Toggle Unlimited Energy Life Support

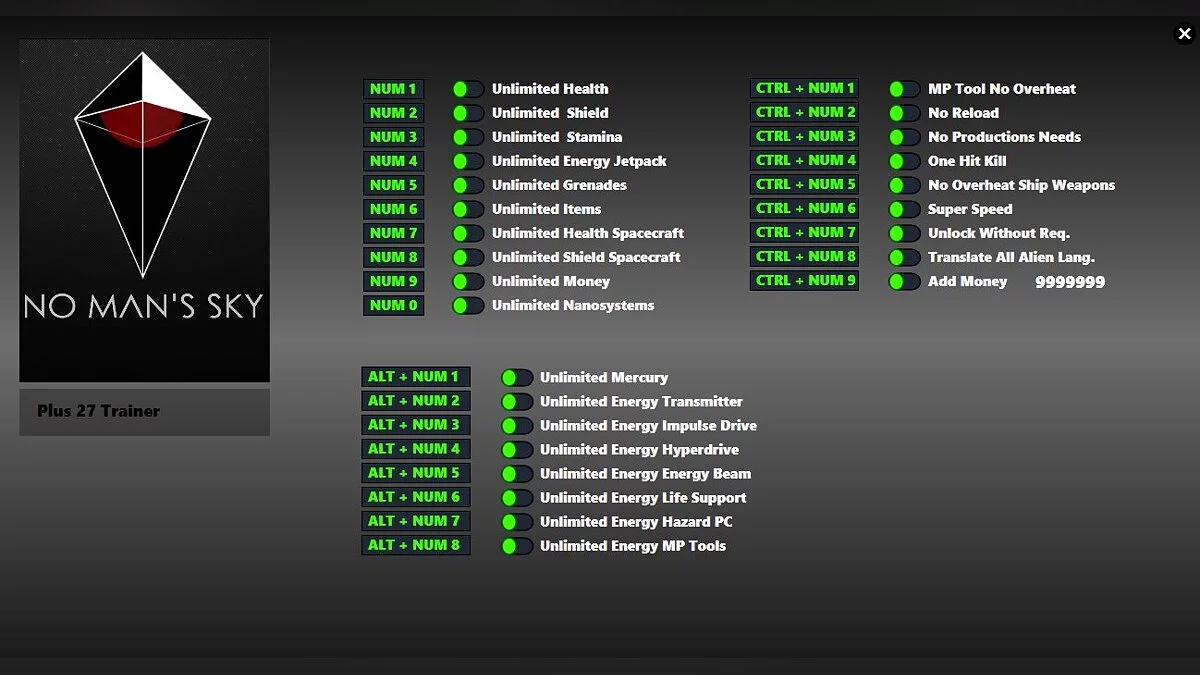coord(516,497)
